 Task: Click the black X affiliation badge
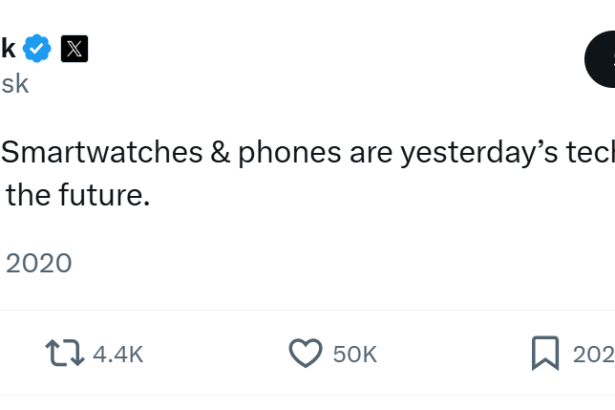click(x=74, y=47)
